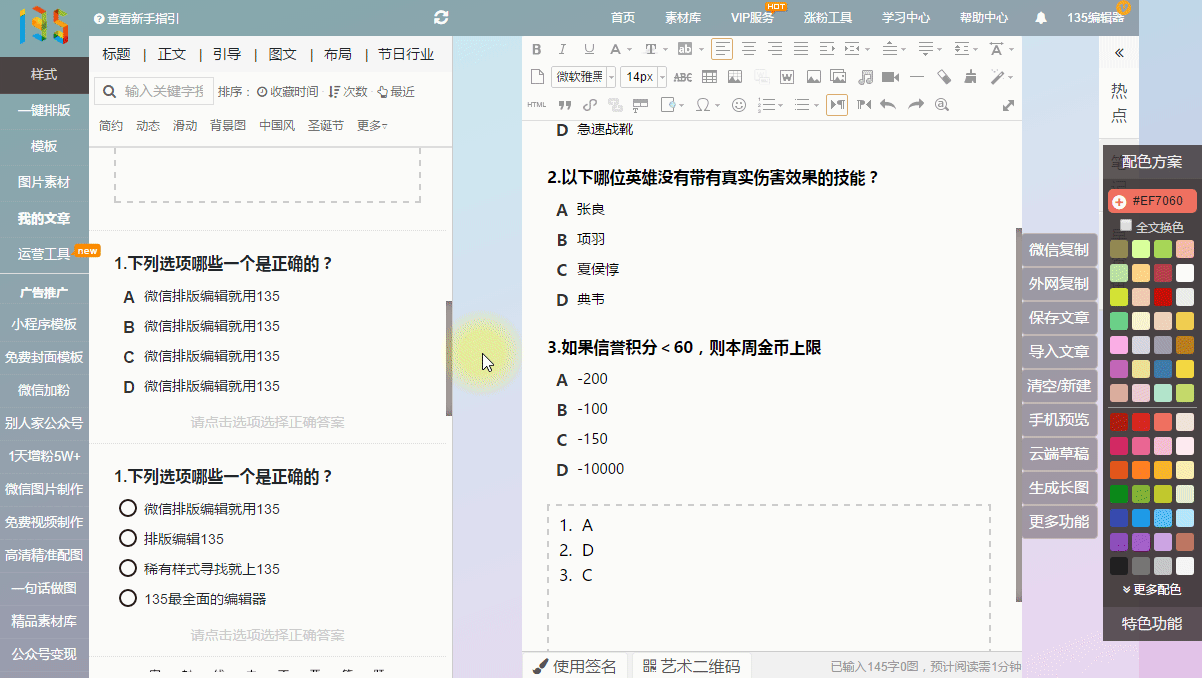Image resolution: width=1202 pixels, height=678 pixels.
Task: Enable the 全文换色 checkbox
Action: (1126, 226)
